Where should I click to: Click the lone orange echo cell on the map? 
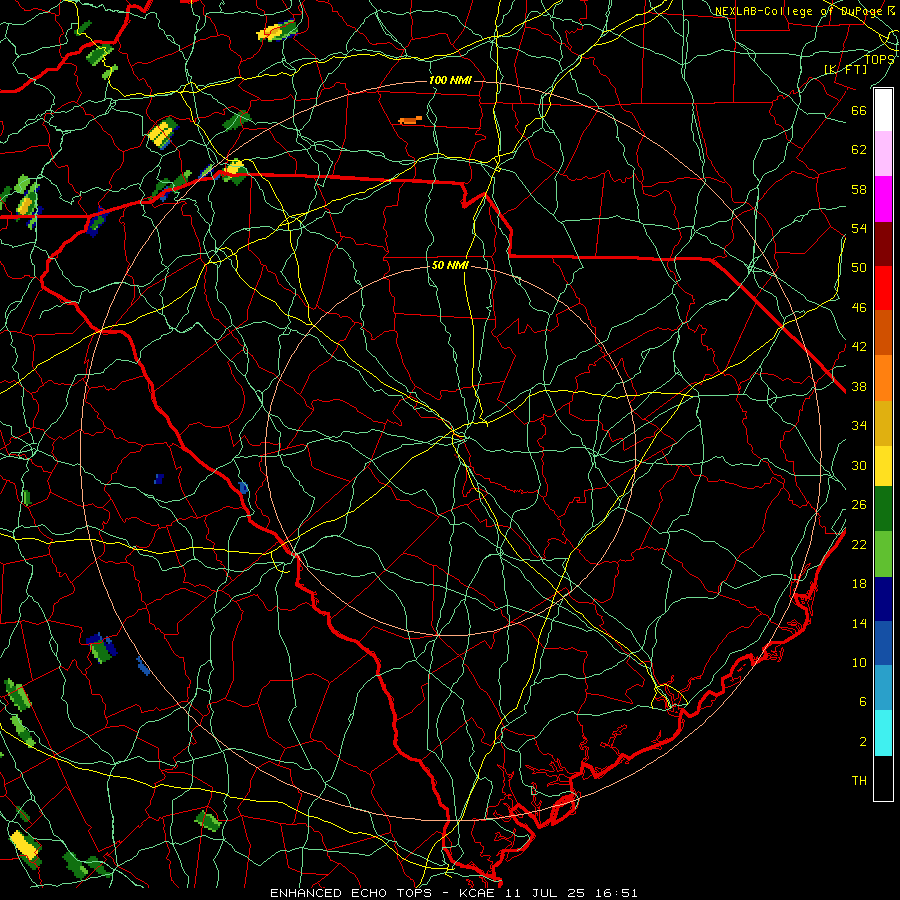pos(410,120)
